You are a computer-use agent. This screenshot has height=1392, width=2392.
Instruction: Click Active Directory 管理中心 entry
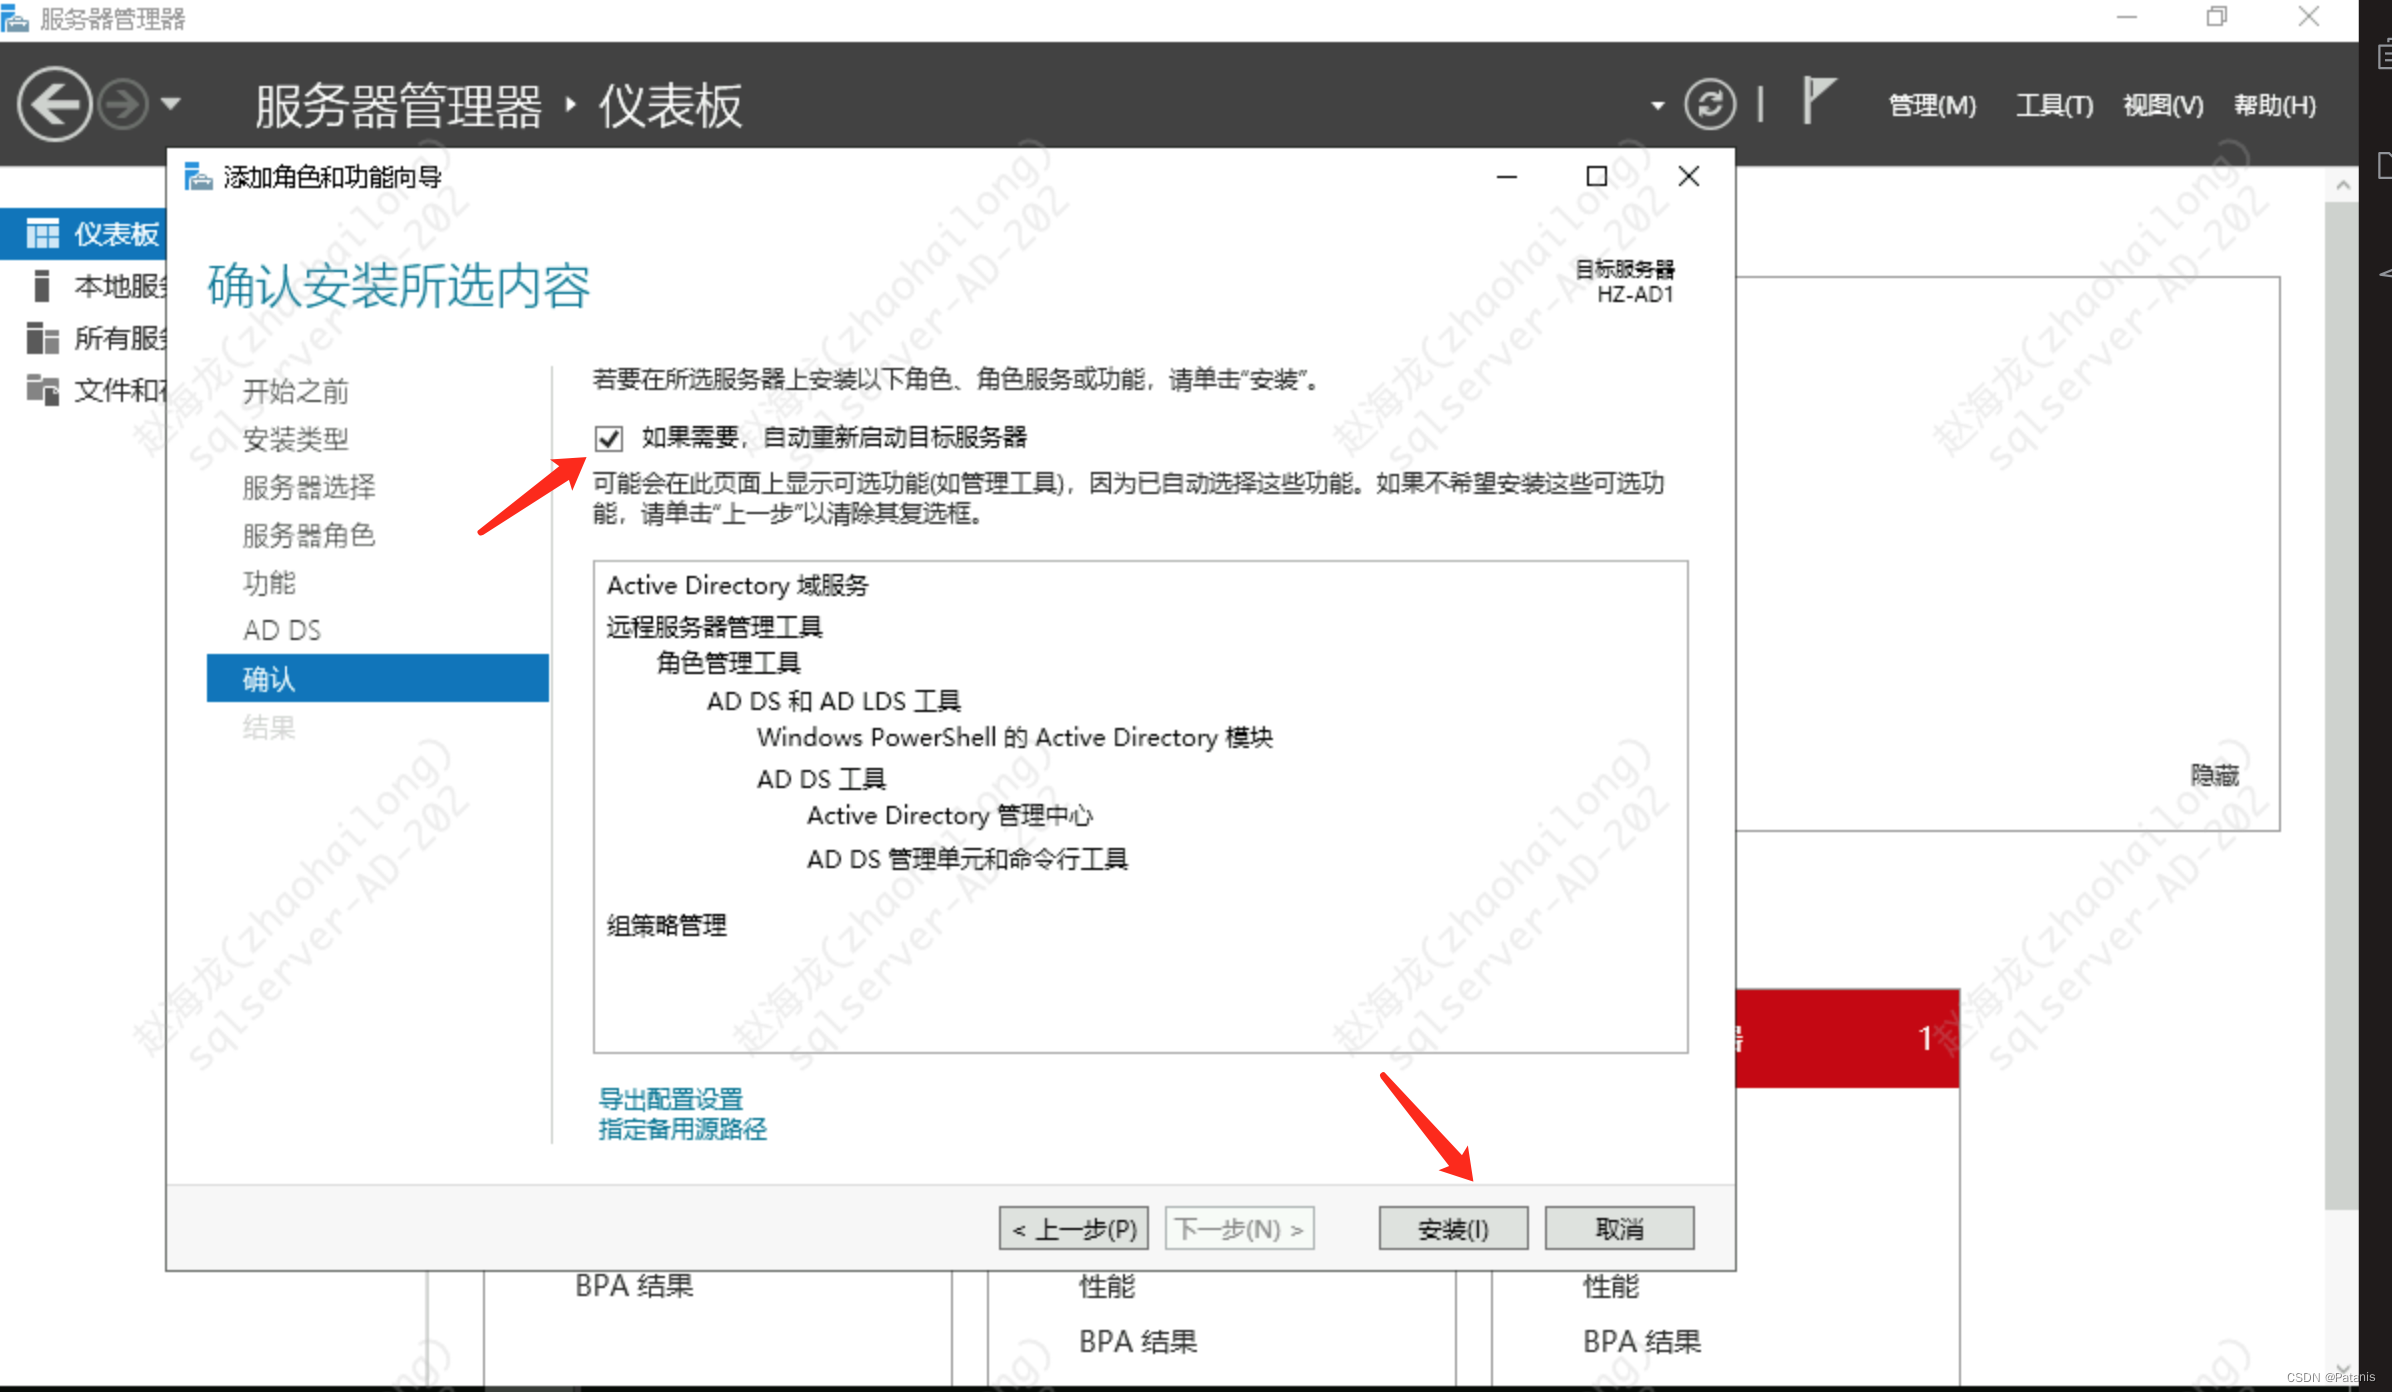950,816
